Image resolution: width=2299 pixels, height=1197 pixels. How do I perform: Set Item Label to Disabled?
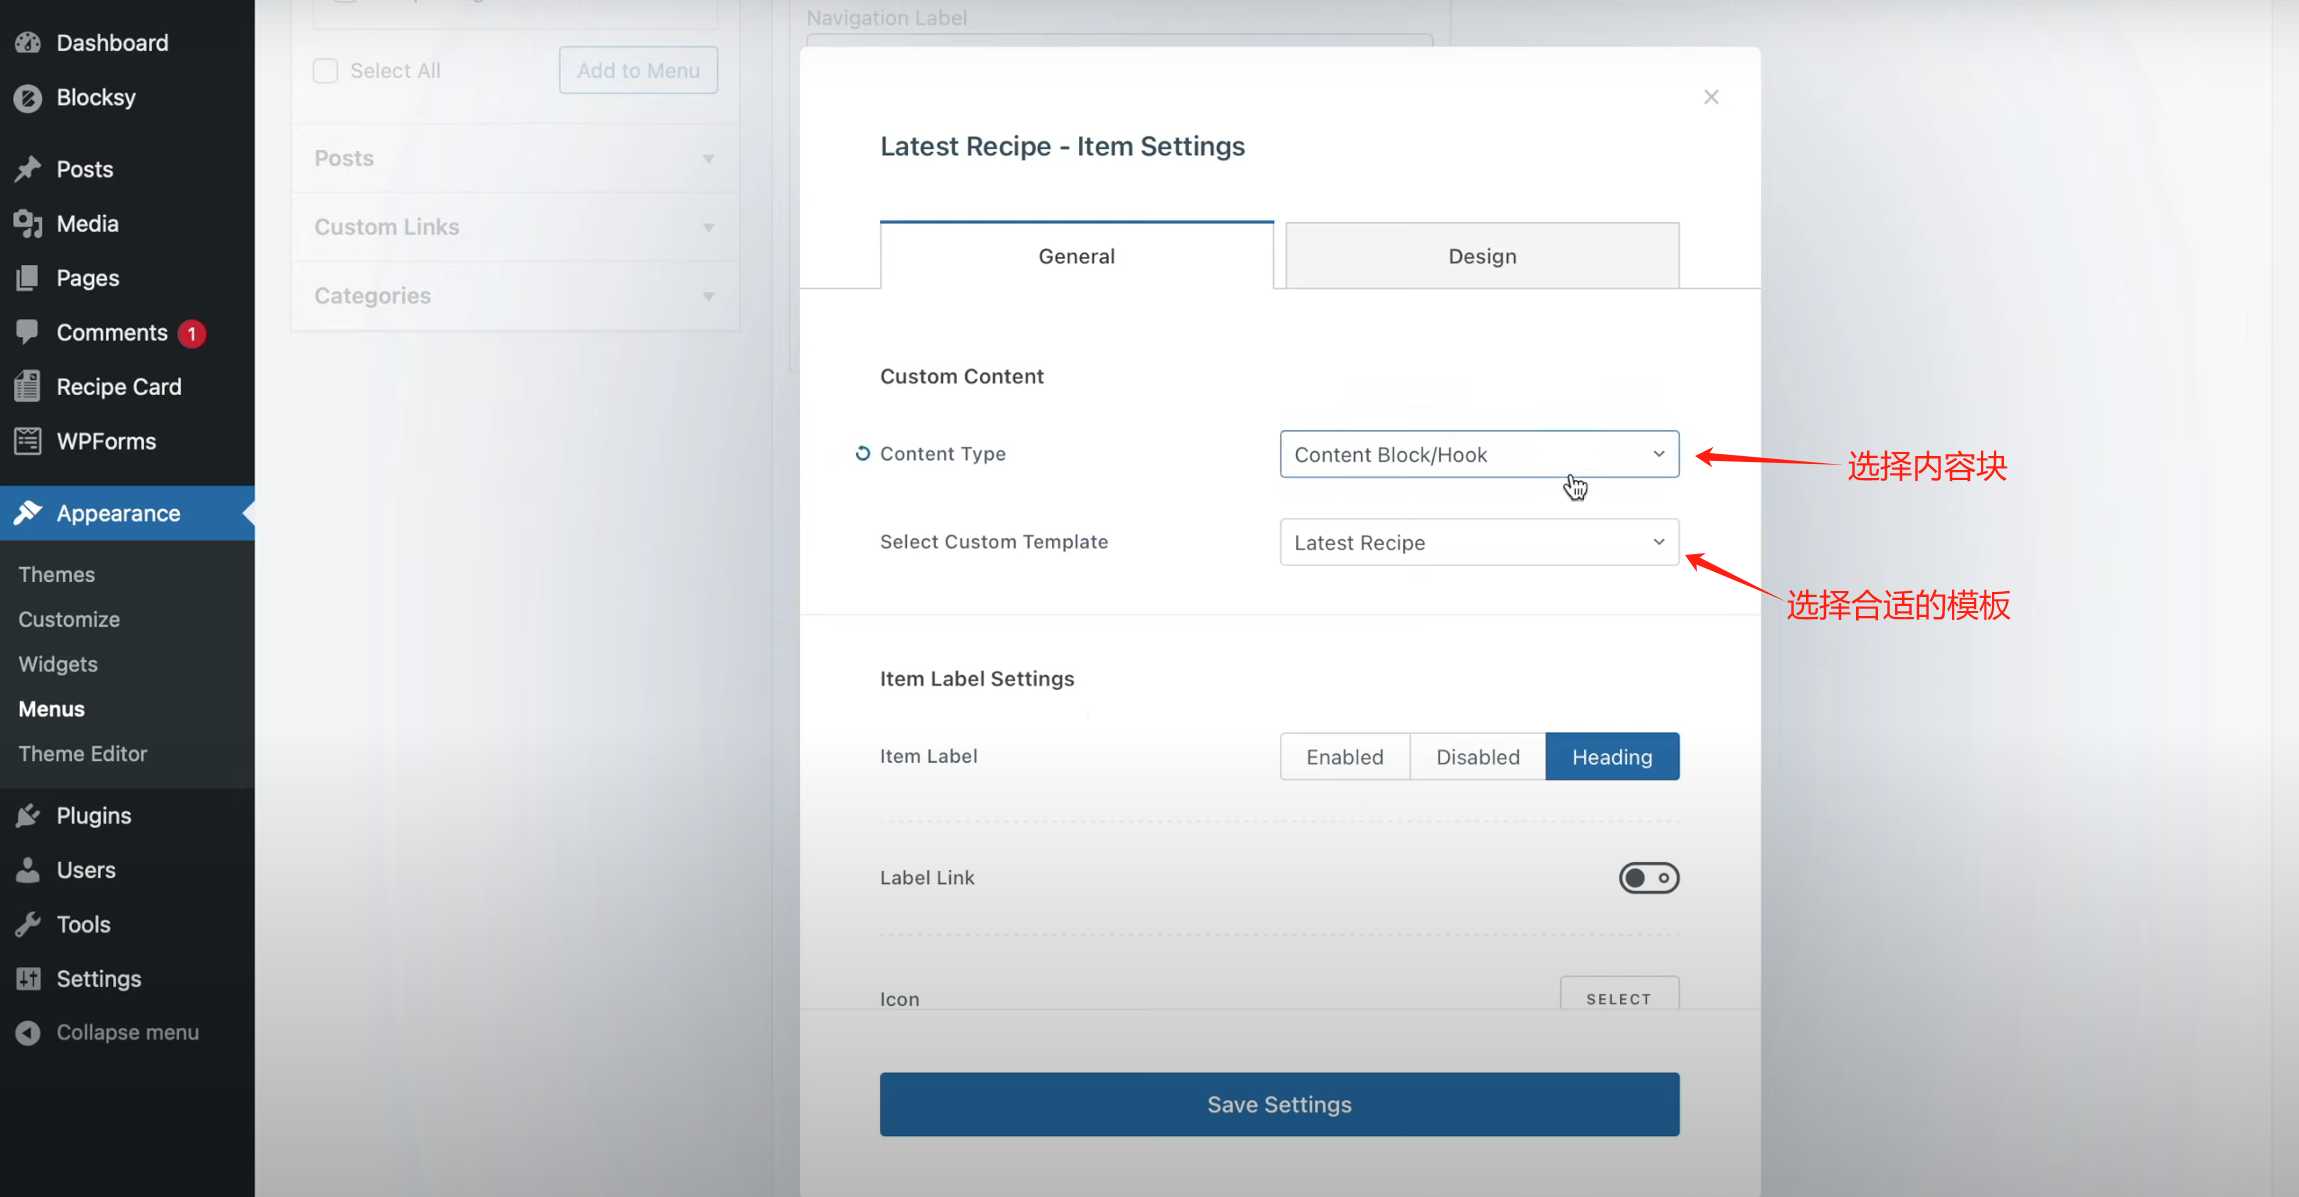1477,756
